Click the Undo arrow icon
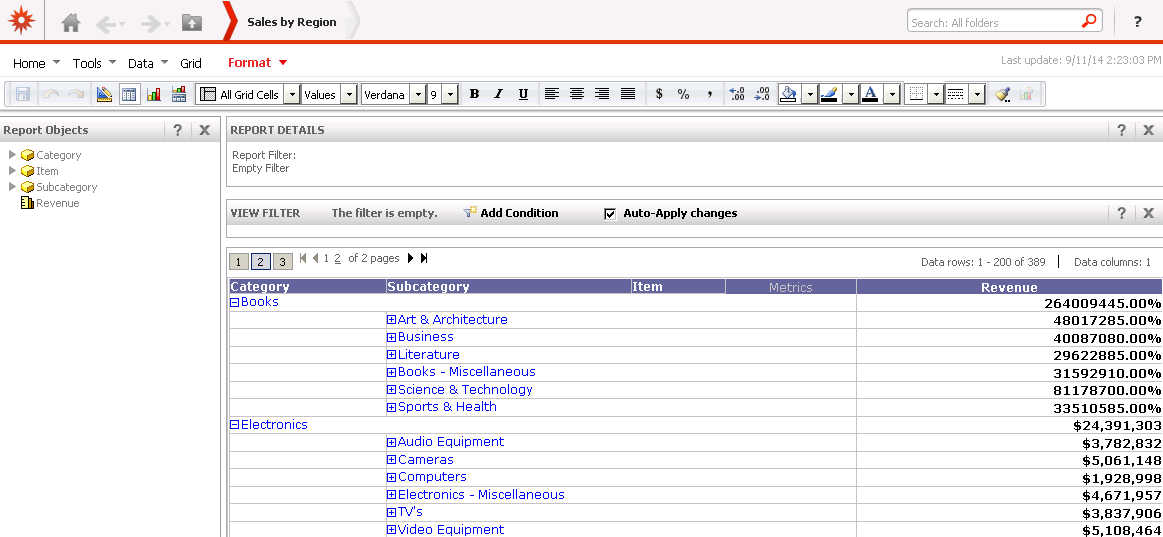The width and height of the screenshot is (1163, 537). coord(50,94)
